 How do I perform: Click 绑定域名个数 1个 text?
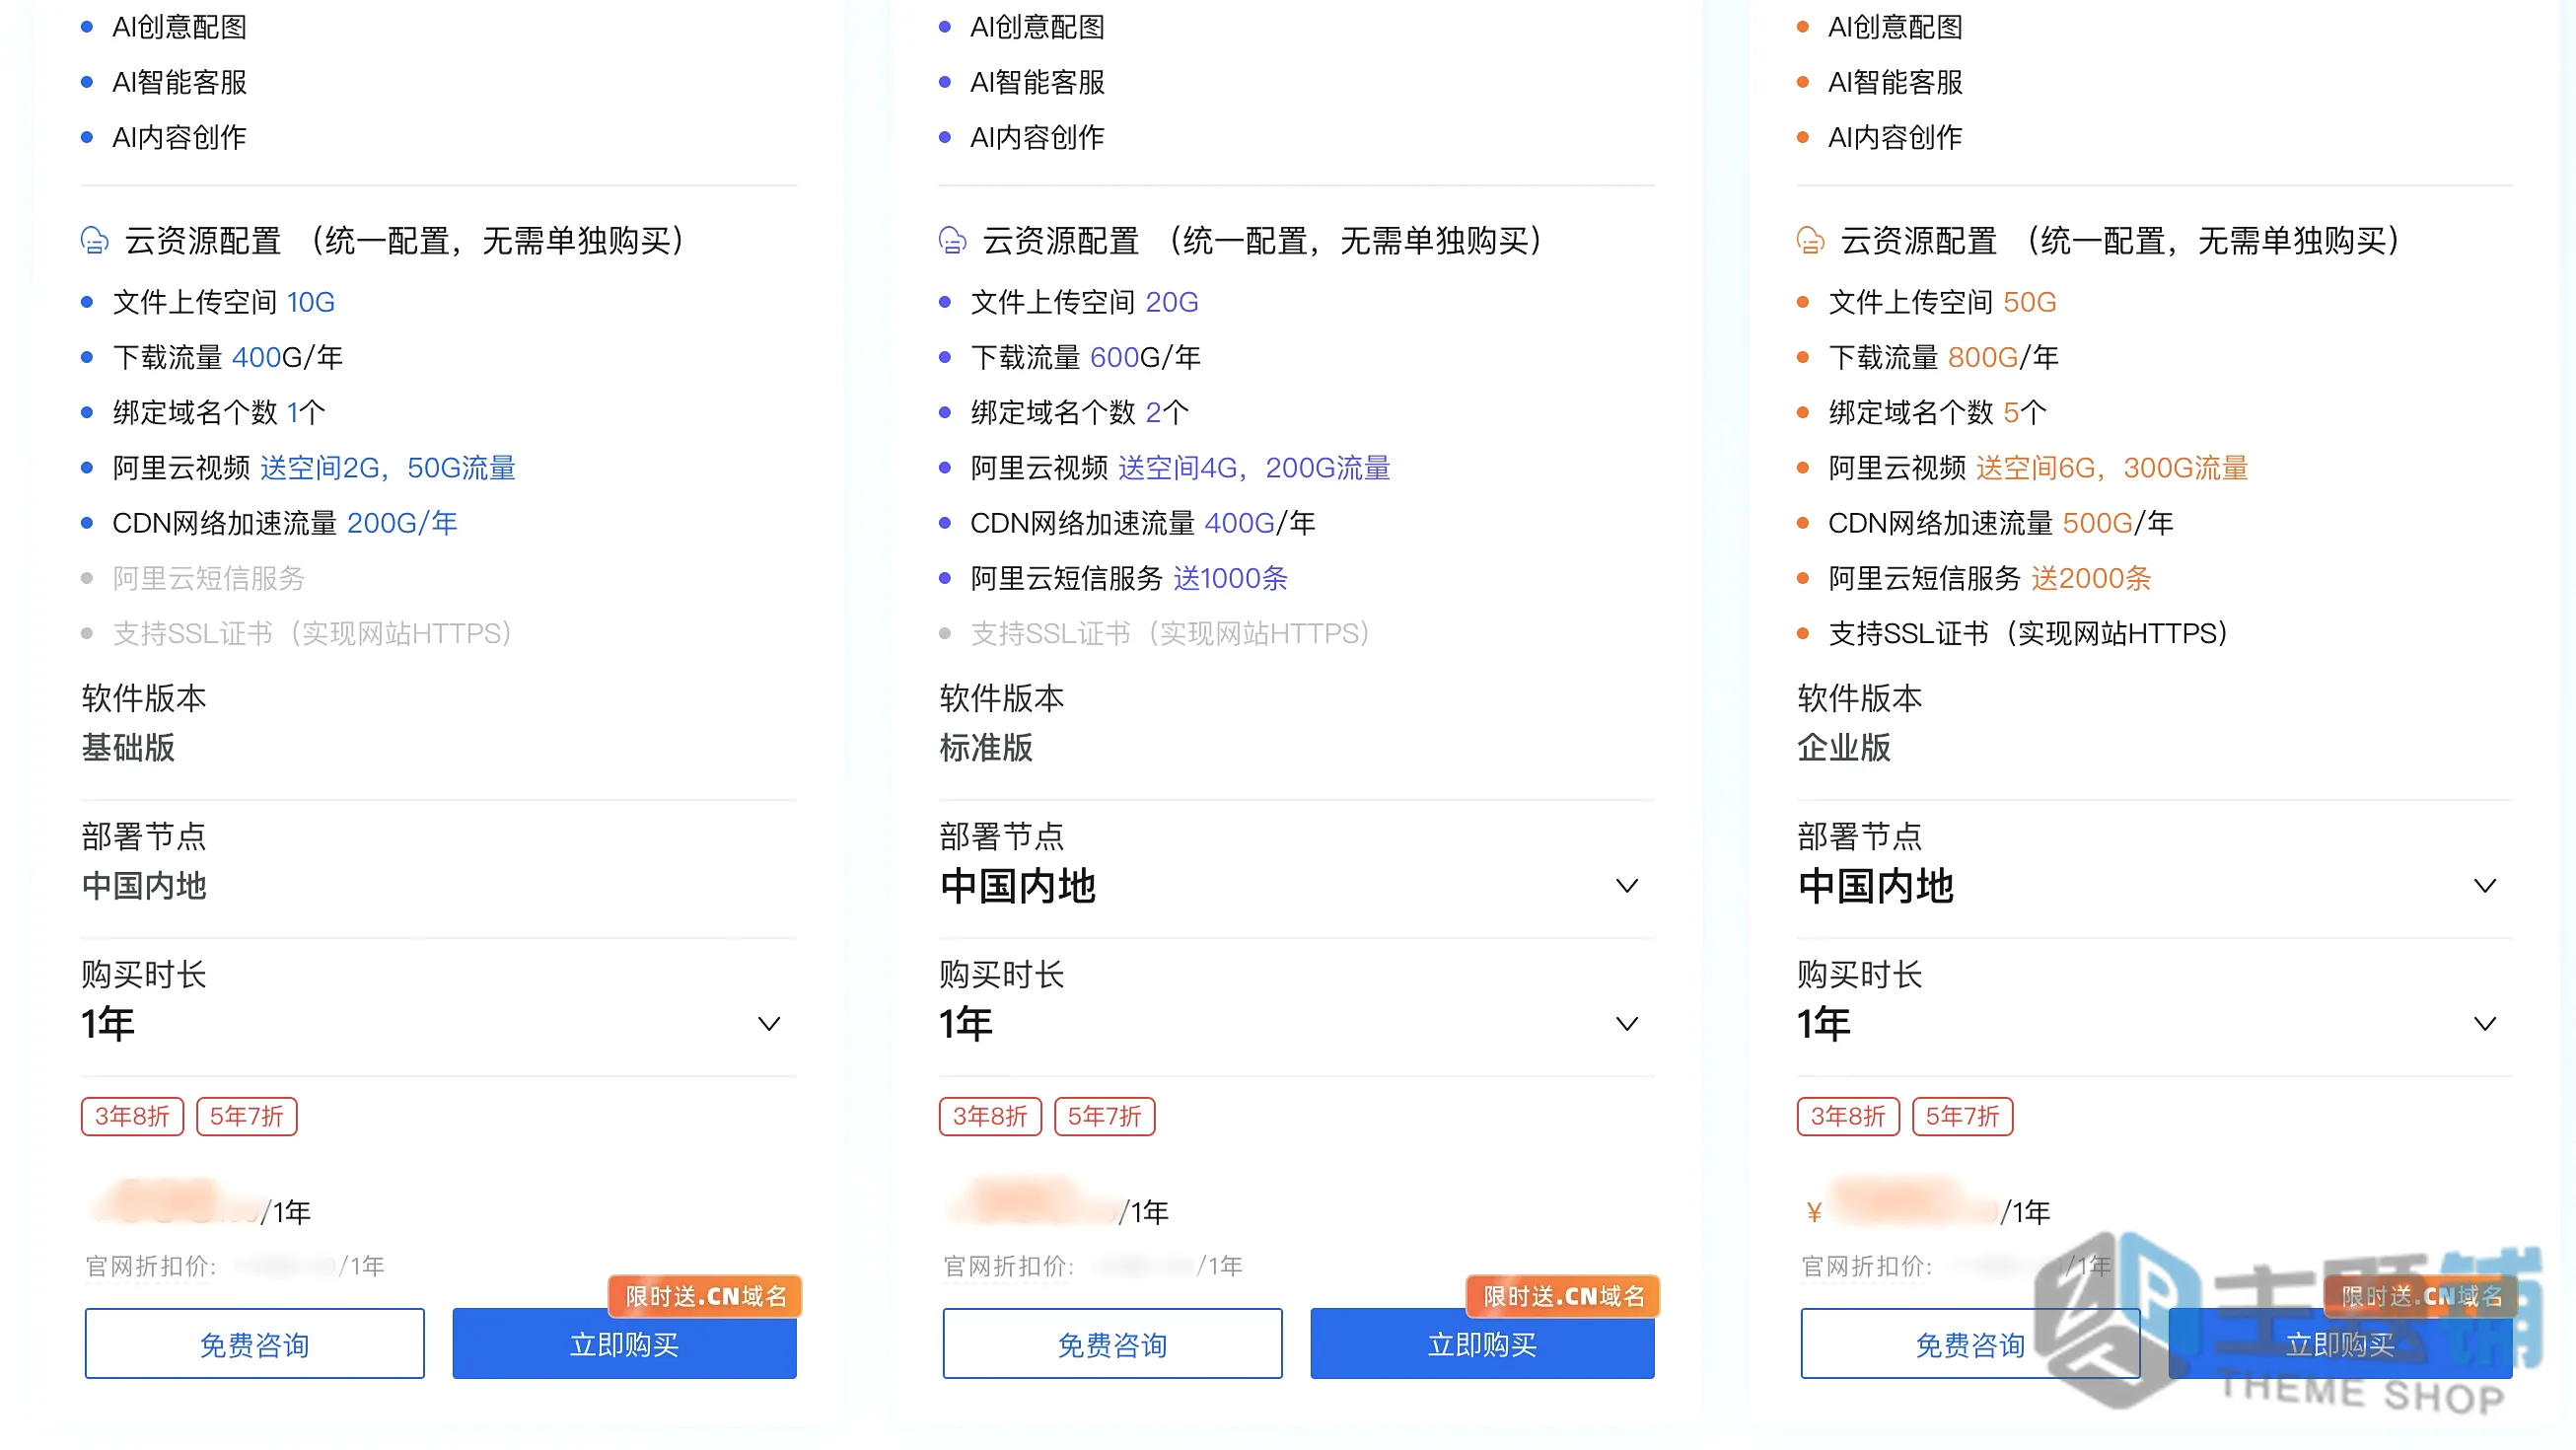(x=219, y=412)
